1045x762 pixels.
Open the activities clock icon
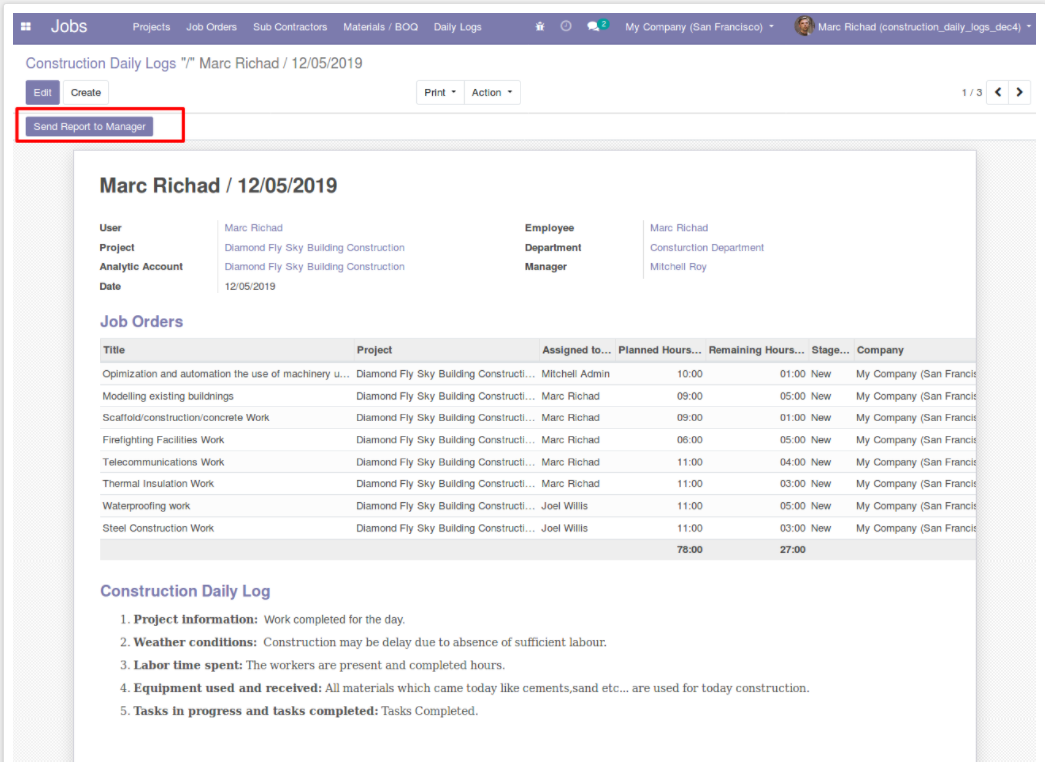click(566, 27)
